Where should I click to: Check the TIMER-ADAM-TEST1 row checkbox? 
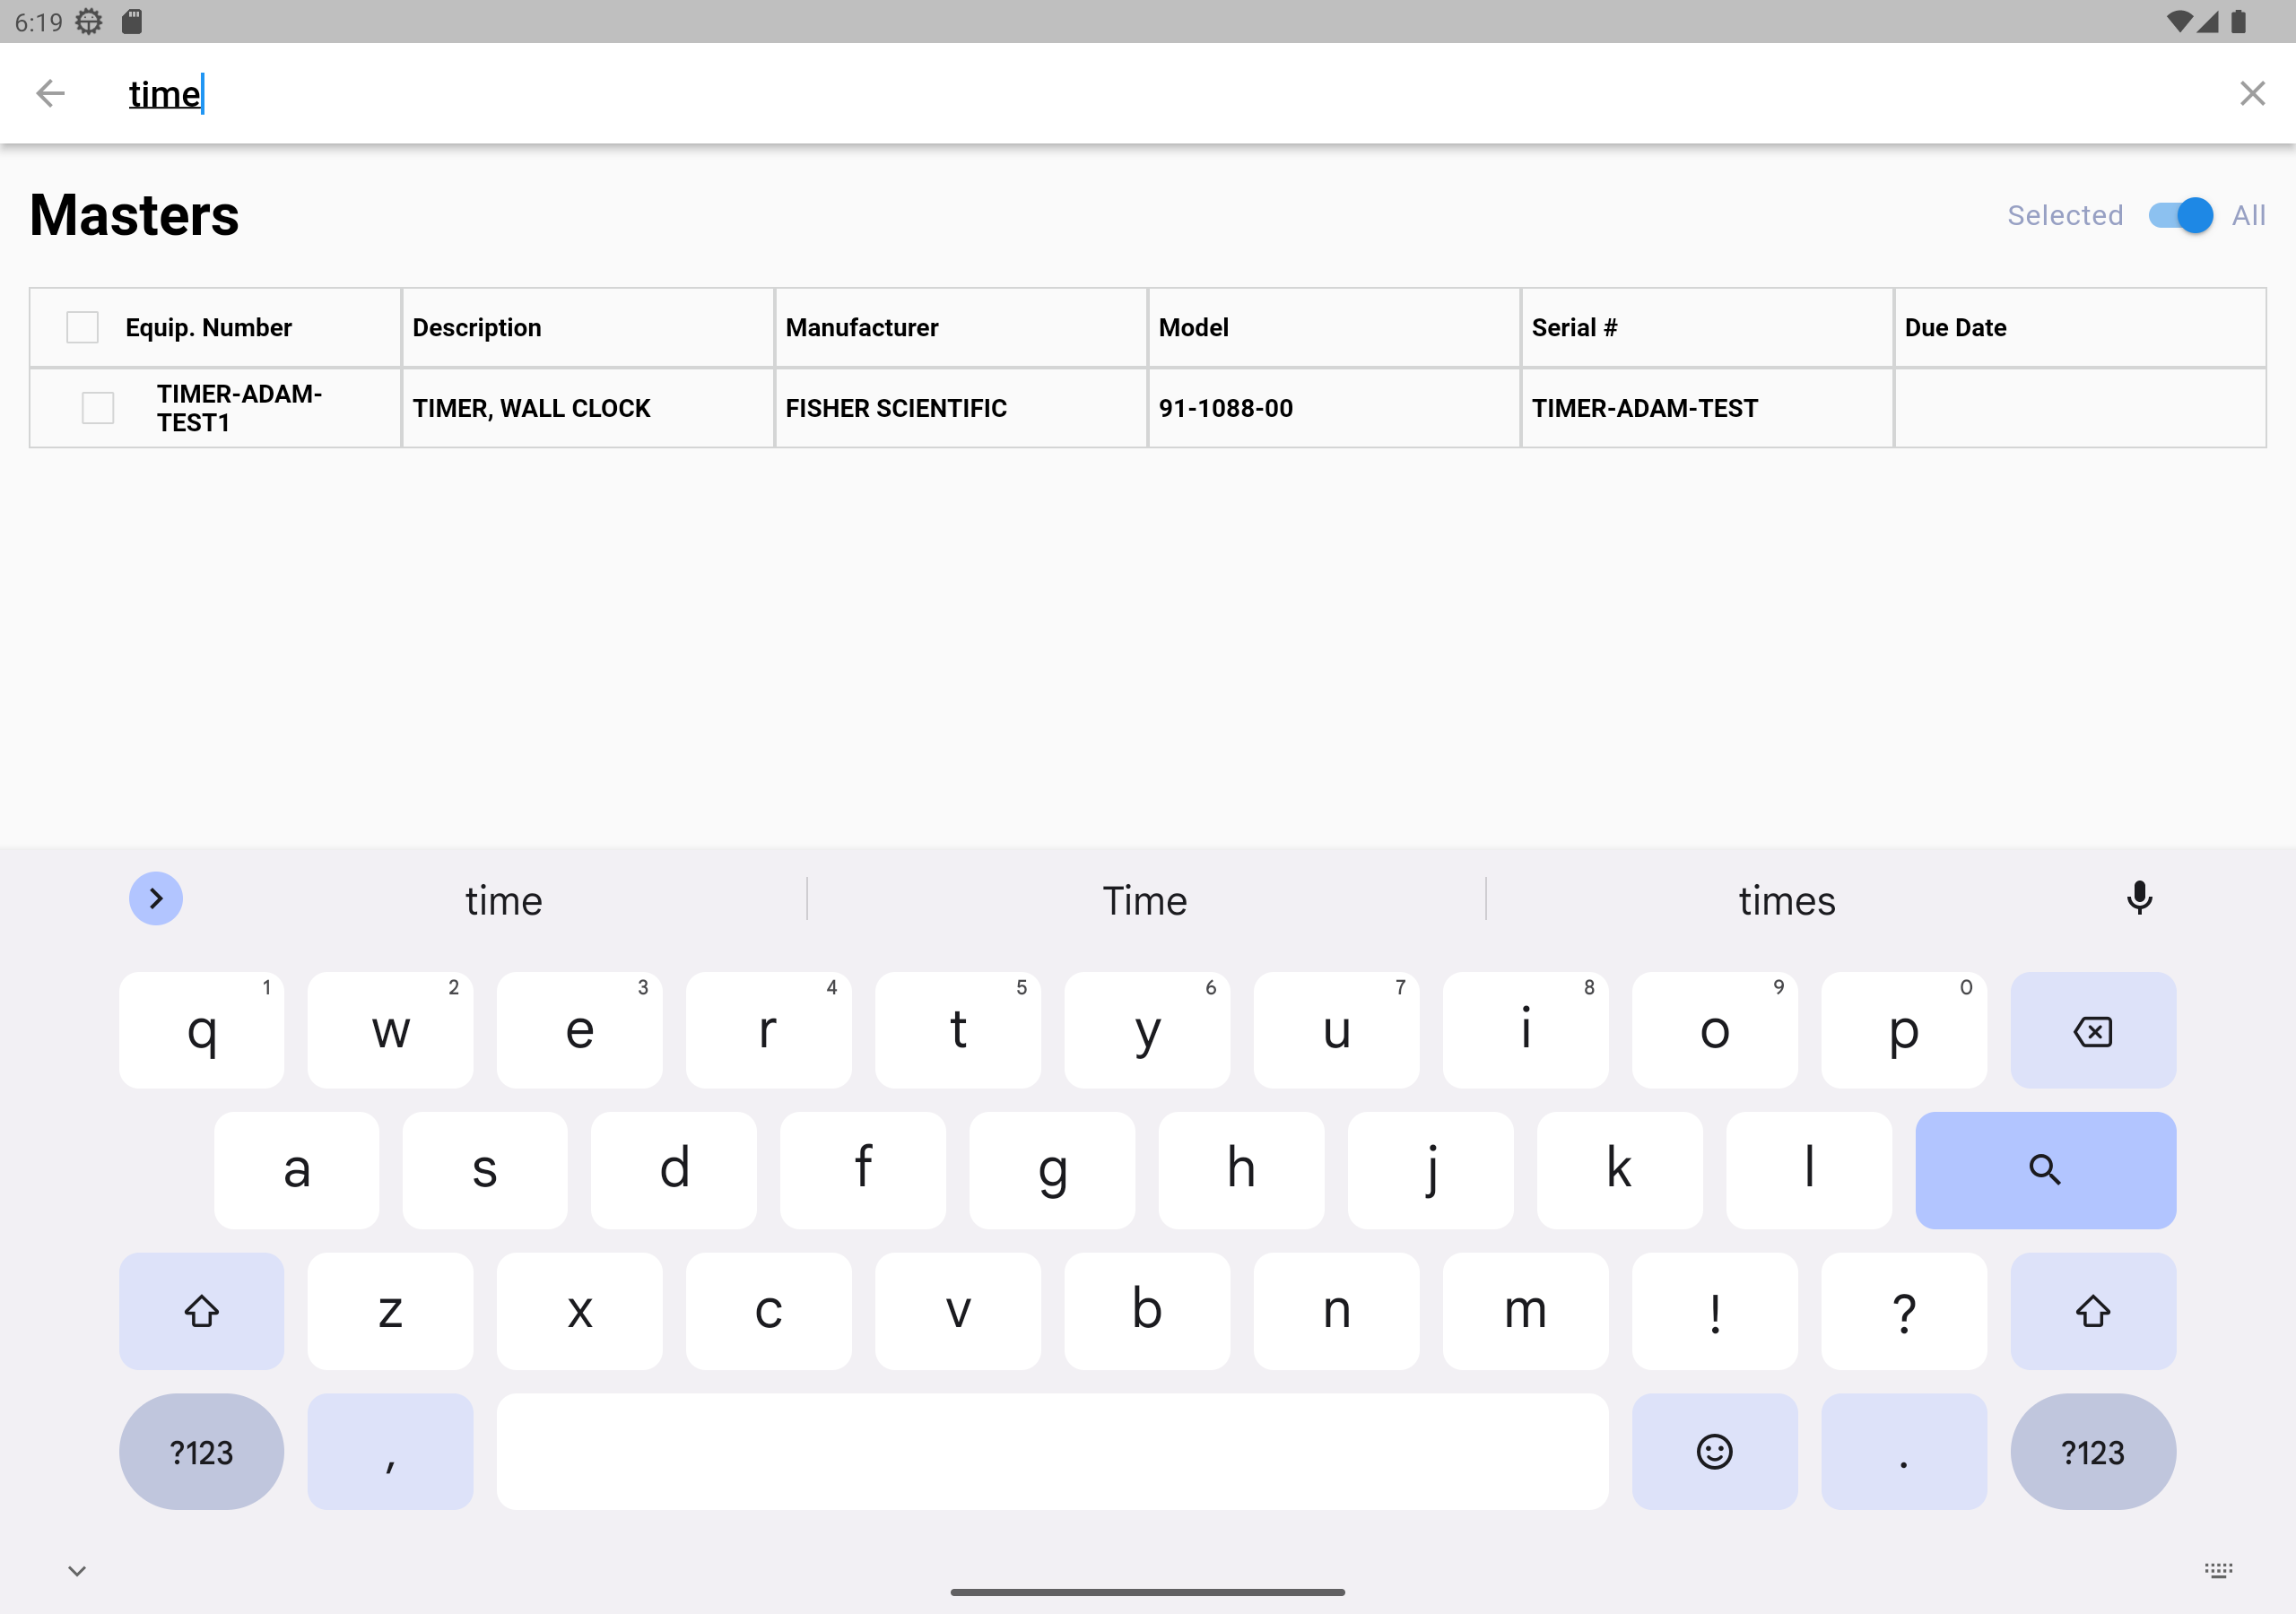[x=98, y=408]
